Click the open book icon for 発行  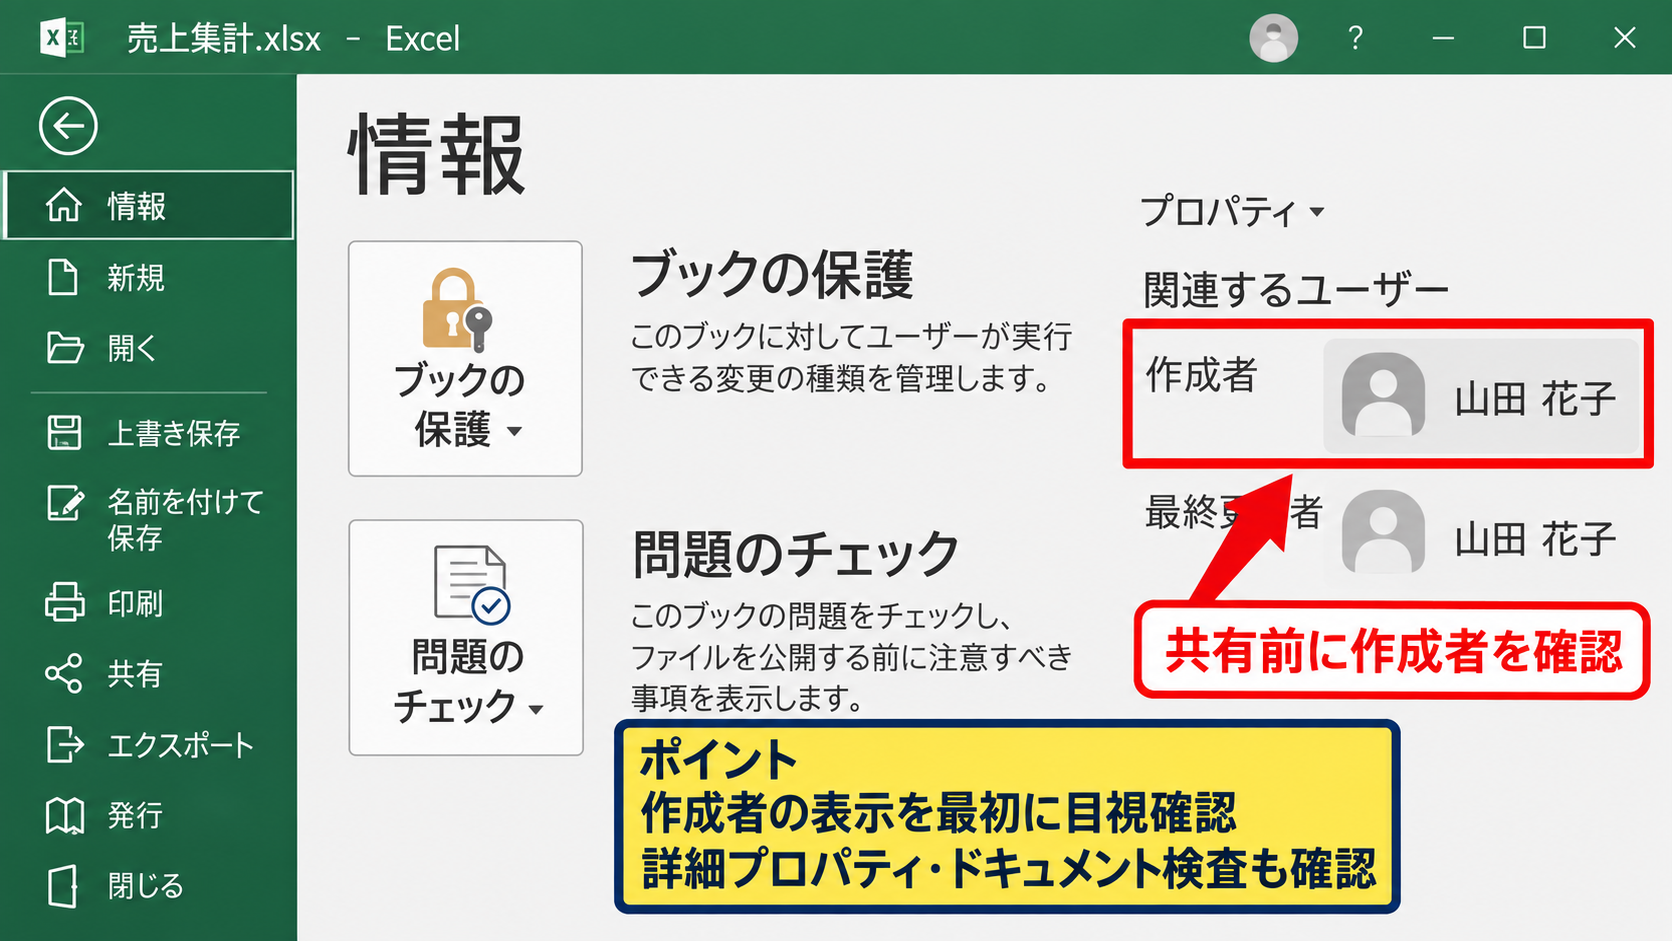pyautogui.click(x=65, y=815)
